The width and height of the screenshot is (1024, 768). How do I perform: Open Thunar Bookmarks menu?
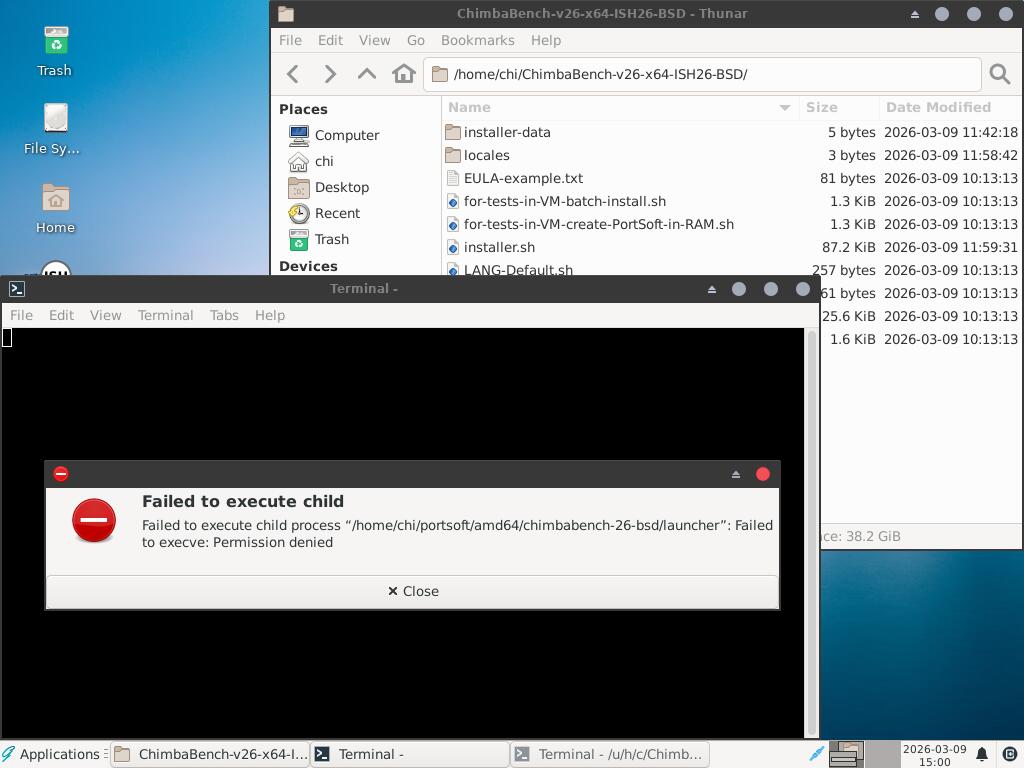point(477,40)
